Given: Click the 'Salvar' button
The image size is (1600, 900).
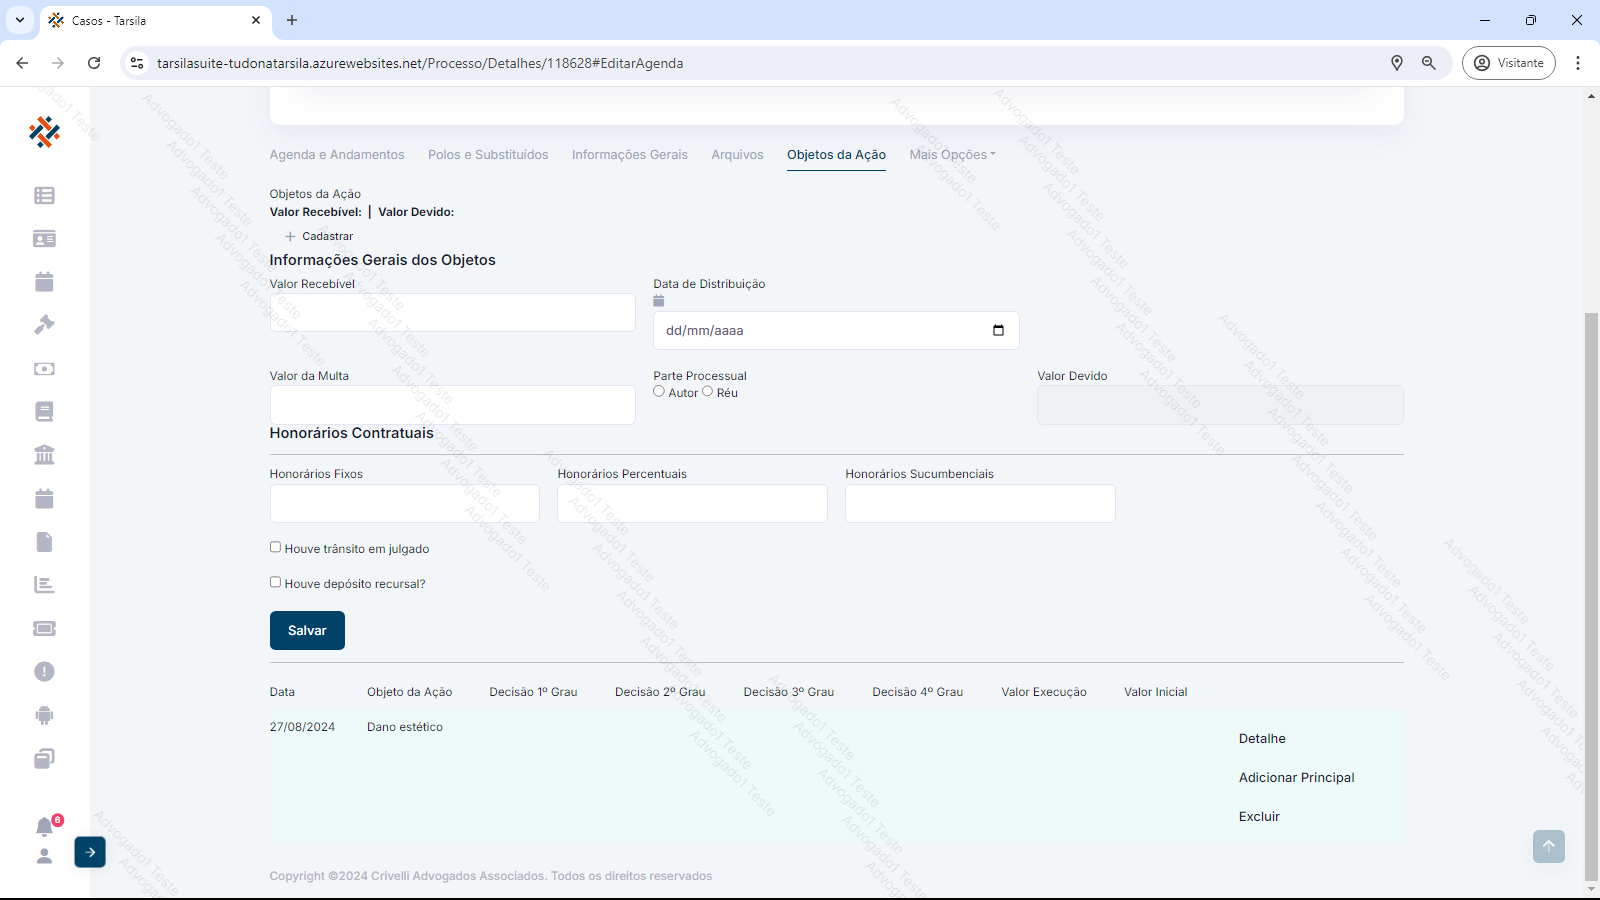Looking at the screenshot, I should pos(307,631).
